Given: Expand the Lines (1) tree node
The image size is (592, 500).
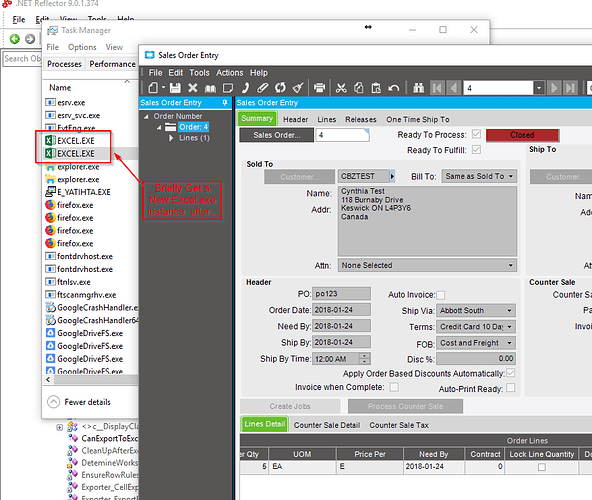Looking at the screenshot, I should point(171,138).
